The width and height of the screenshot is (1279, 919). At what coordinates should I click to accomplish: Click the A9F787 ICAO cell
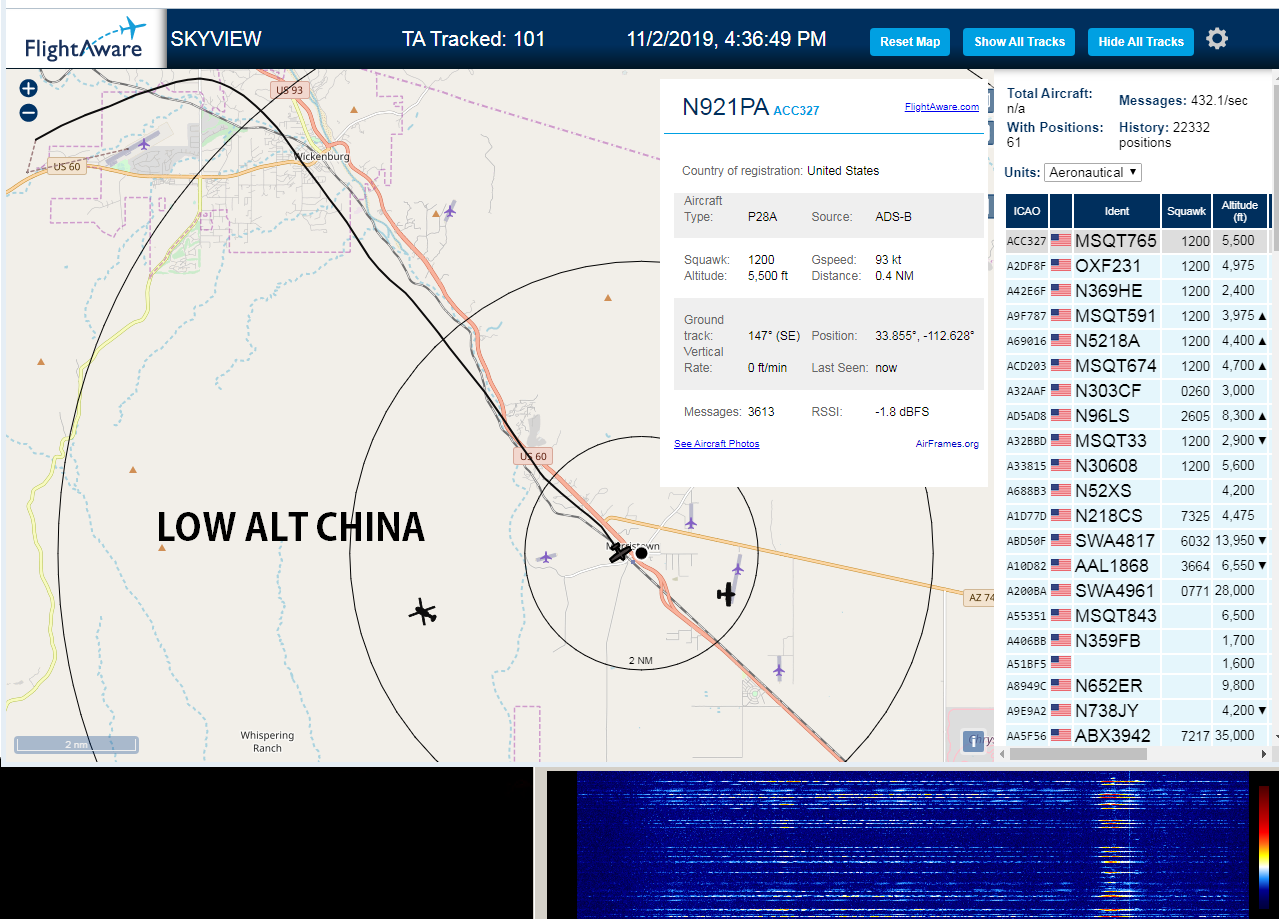click(1026, 316)
